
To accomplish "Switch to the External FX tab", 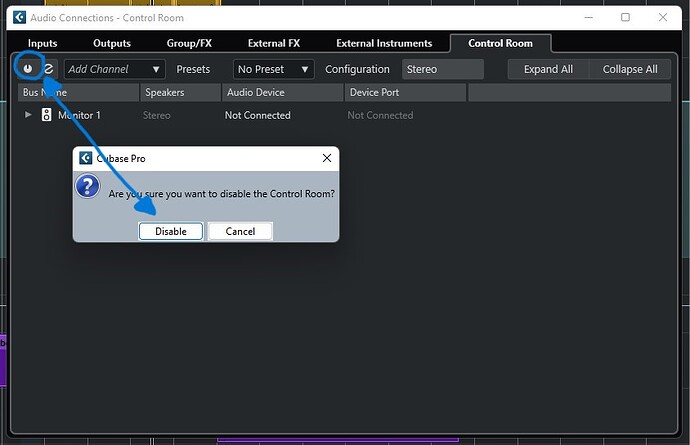I will 274,43.
